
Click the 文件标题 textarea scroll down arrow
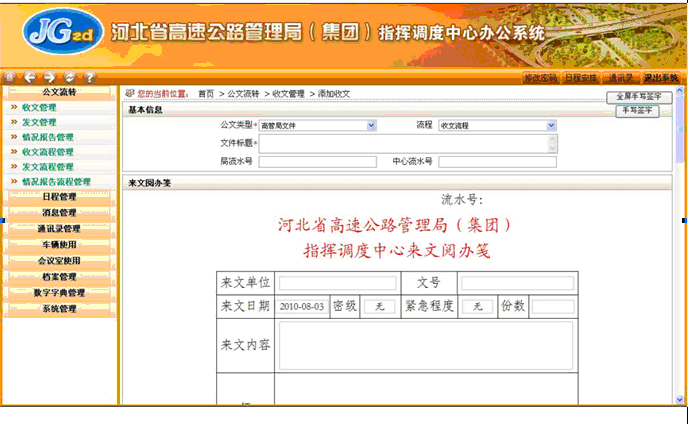(553, 149)
